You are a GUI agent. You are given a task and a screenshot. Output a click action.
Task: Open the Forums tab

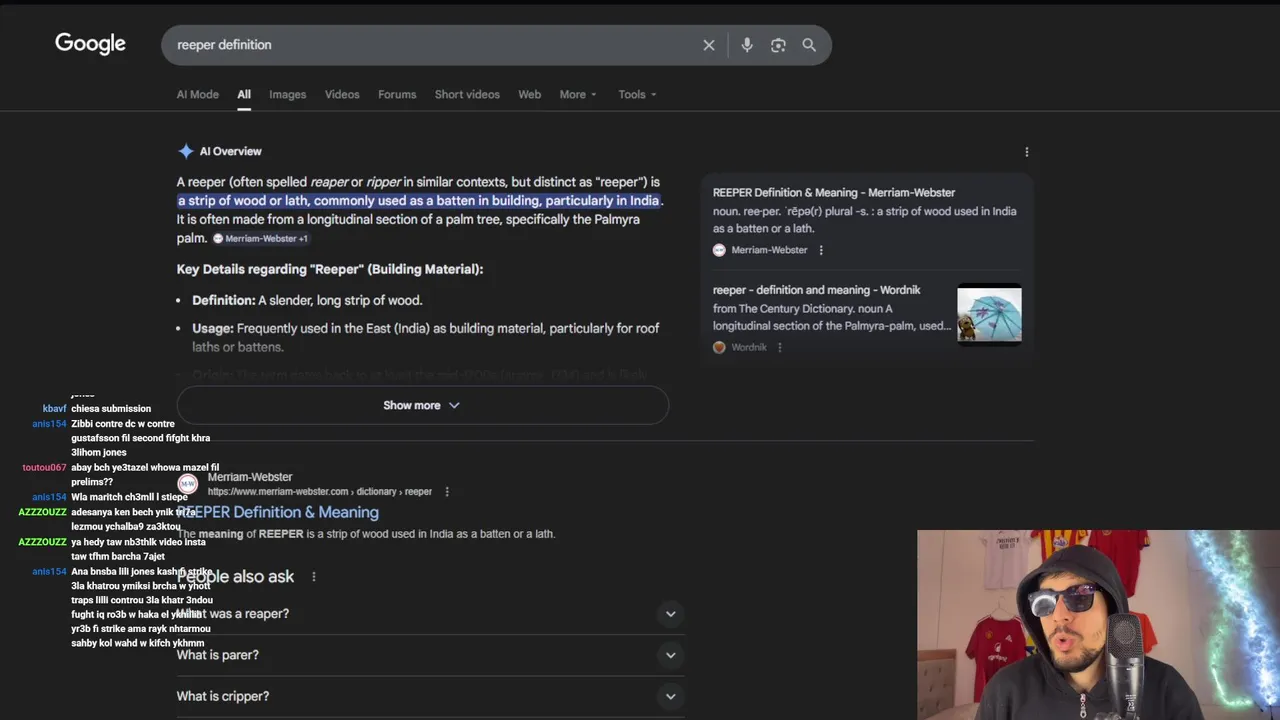click(x=397, y=94)
